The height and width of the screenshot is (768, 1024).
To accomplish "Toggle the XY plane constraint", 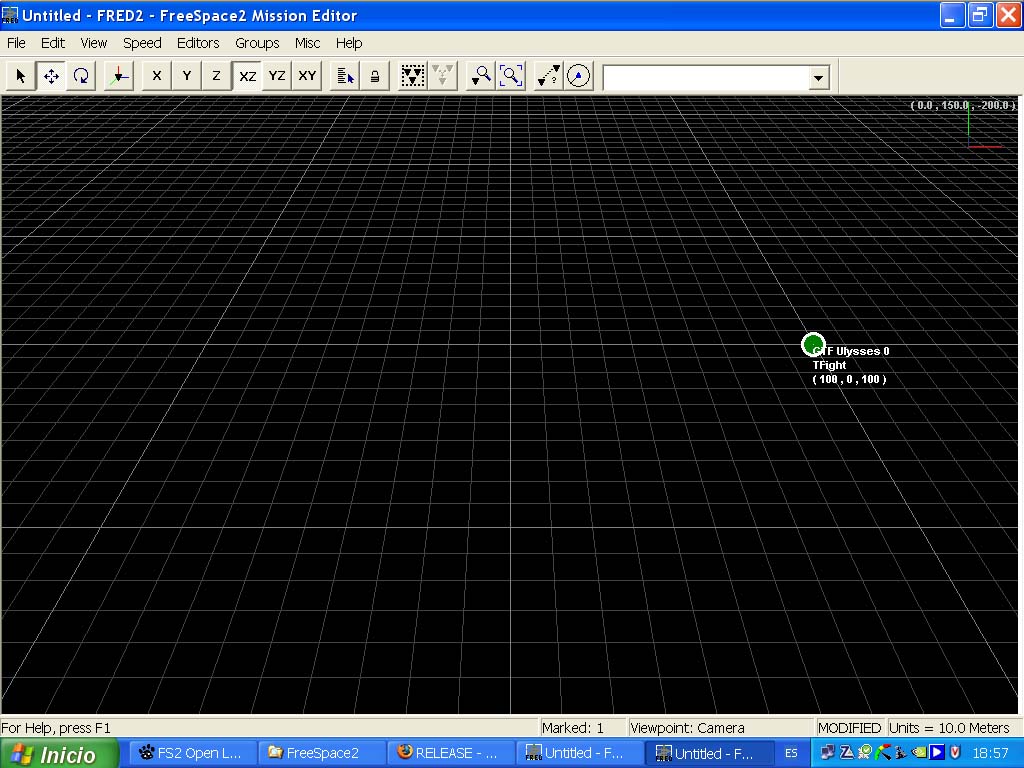I will (307, 76).
